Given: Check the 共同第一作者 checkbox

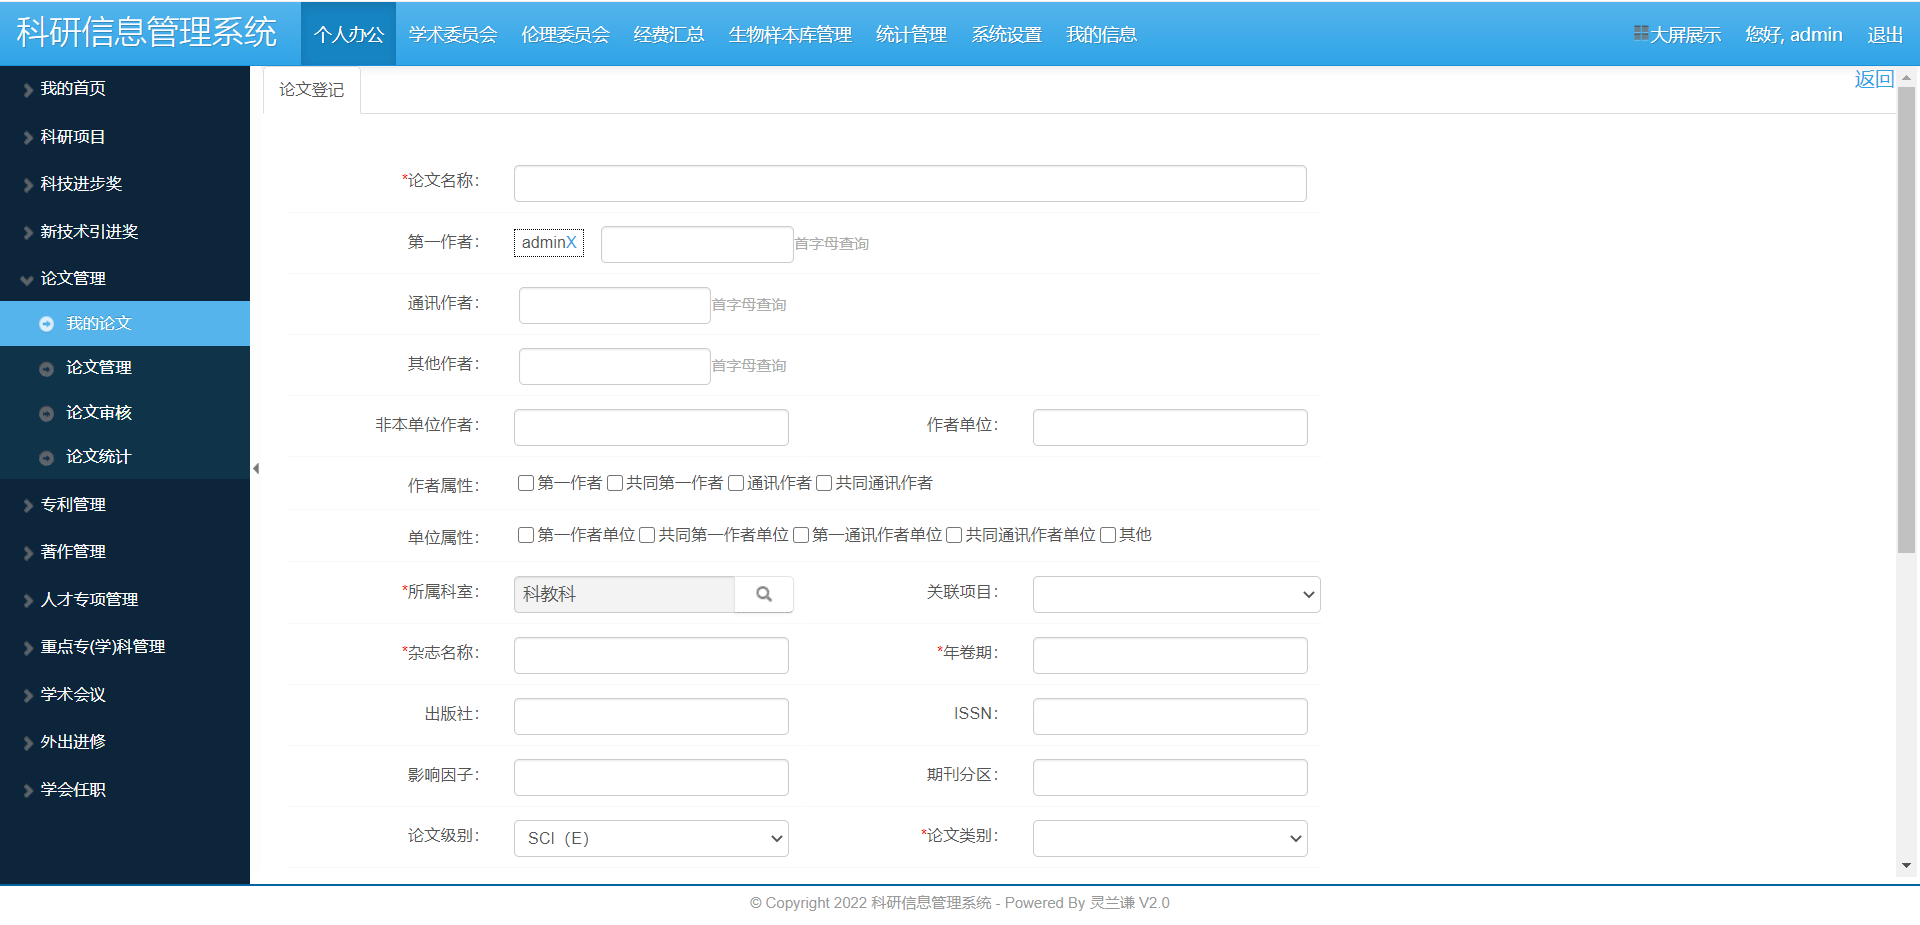Looking at the screenshot, I should pos(615,483).
